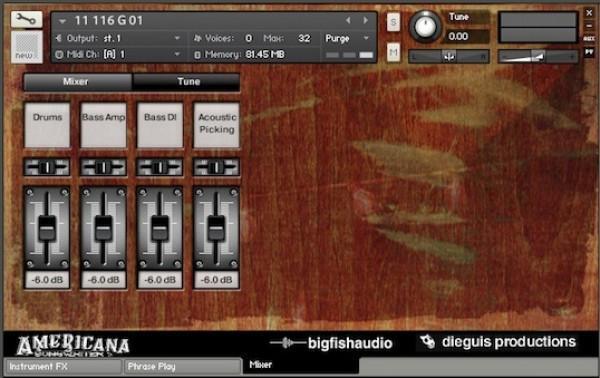
Task: Expand the instrument name dropdown arrow
Action: tap(62, 21)
